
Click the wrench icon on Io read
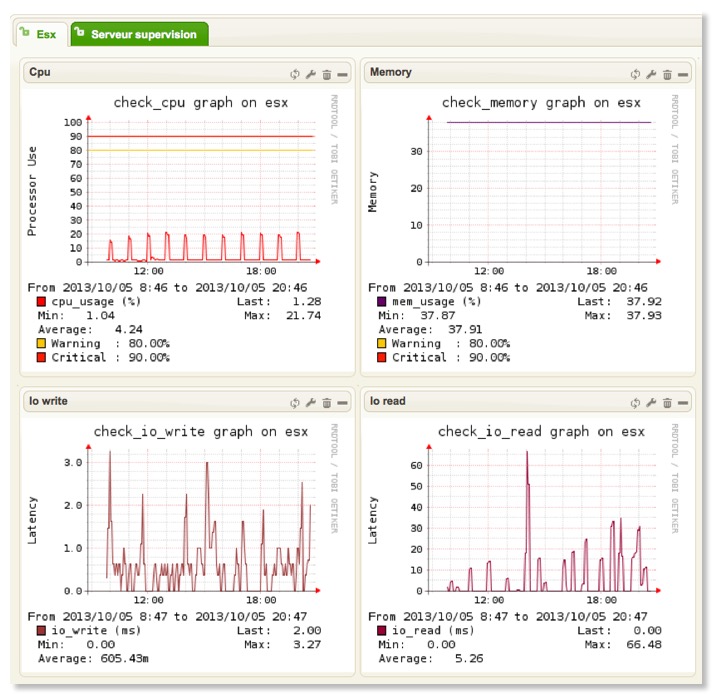(x=651, y=403)
